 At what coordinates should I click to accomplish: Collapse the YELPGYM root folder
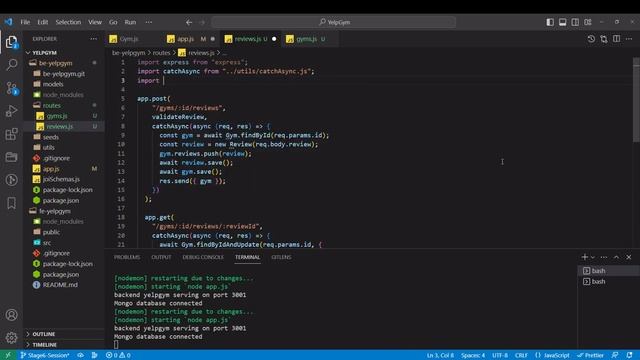(x=64, y=53)
